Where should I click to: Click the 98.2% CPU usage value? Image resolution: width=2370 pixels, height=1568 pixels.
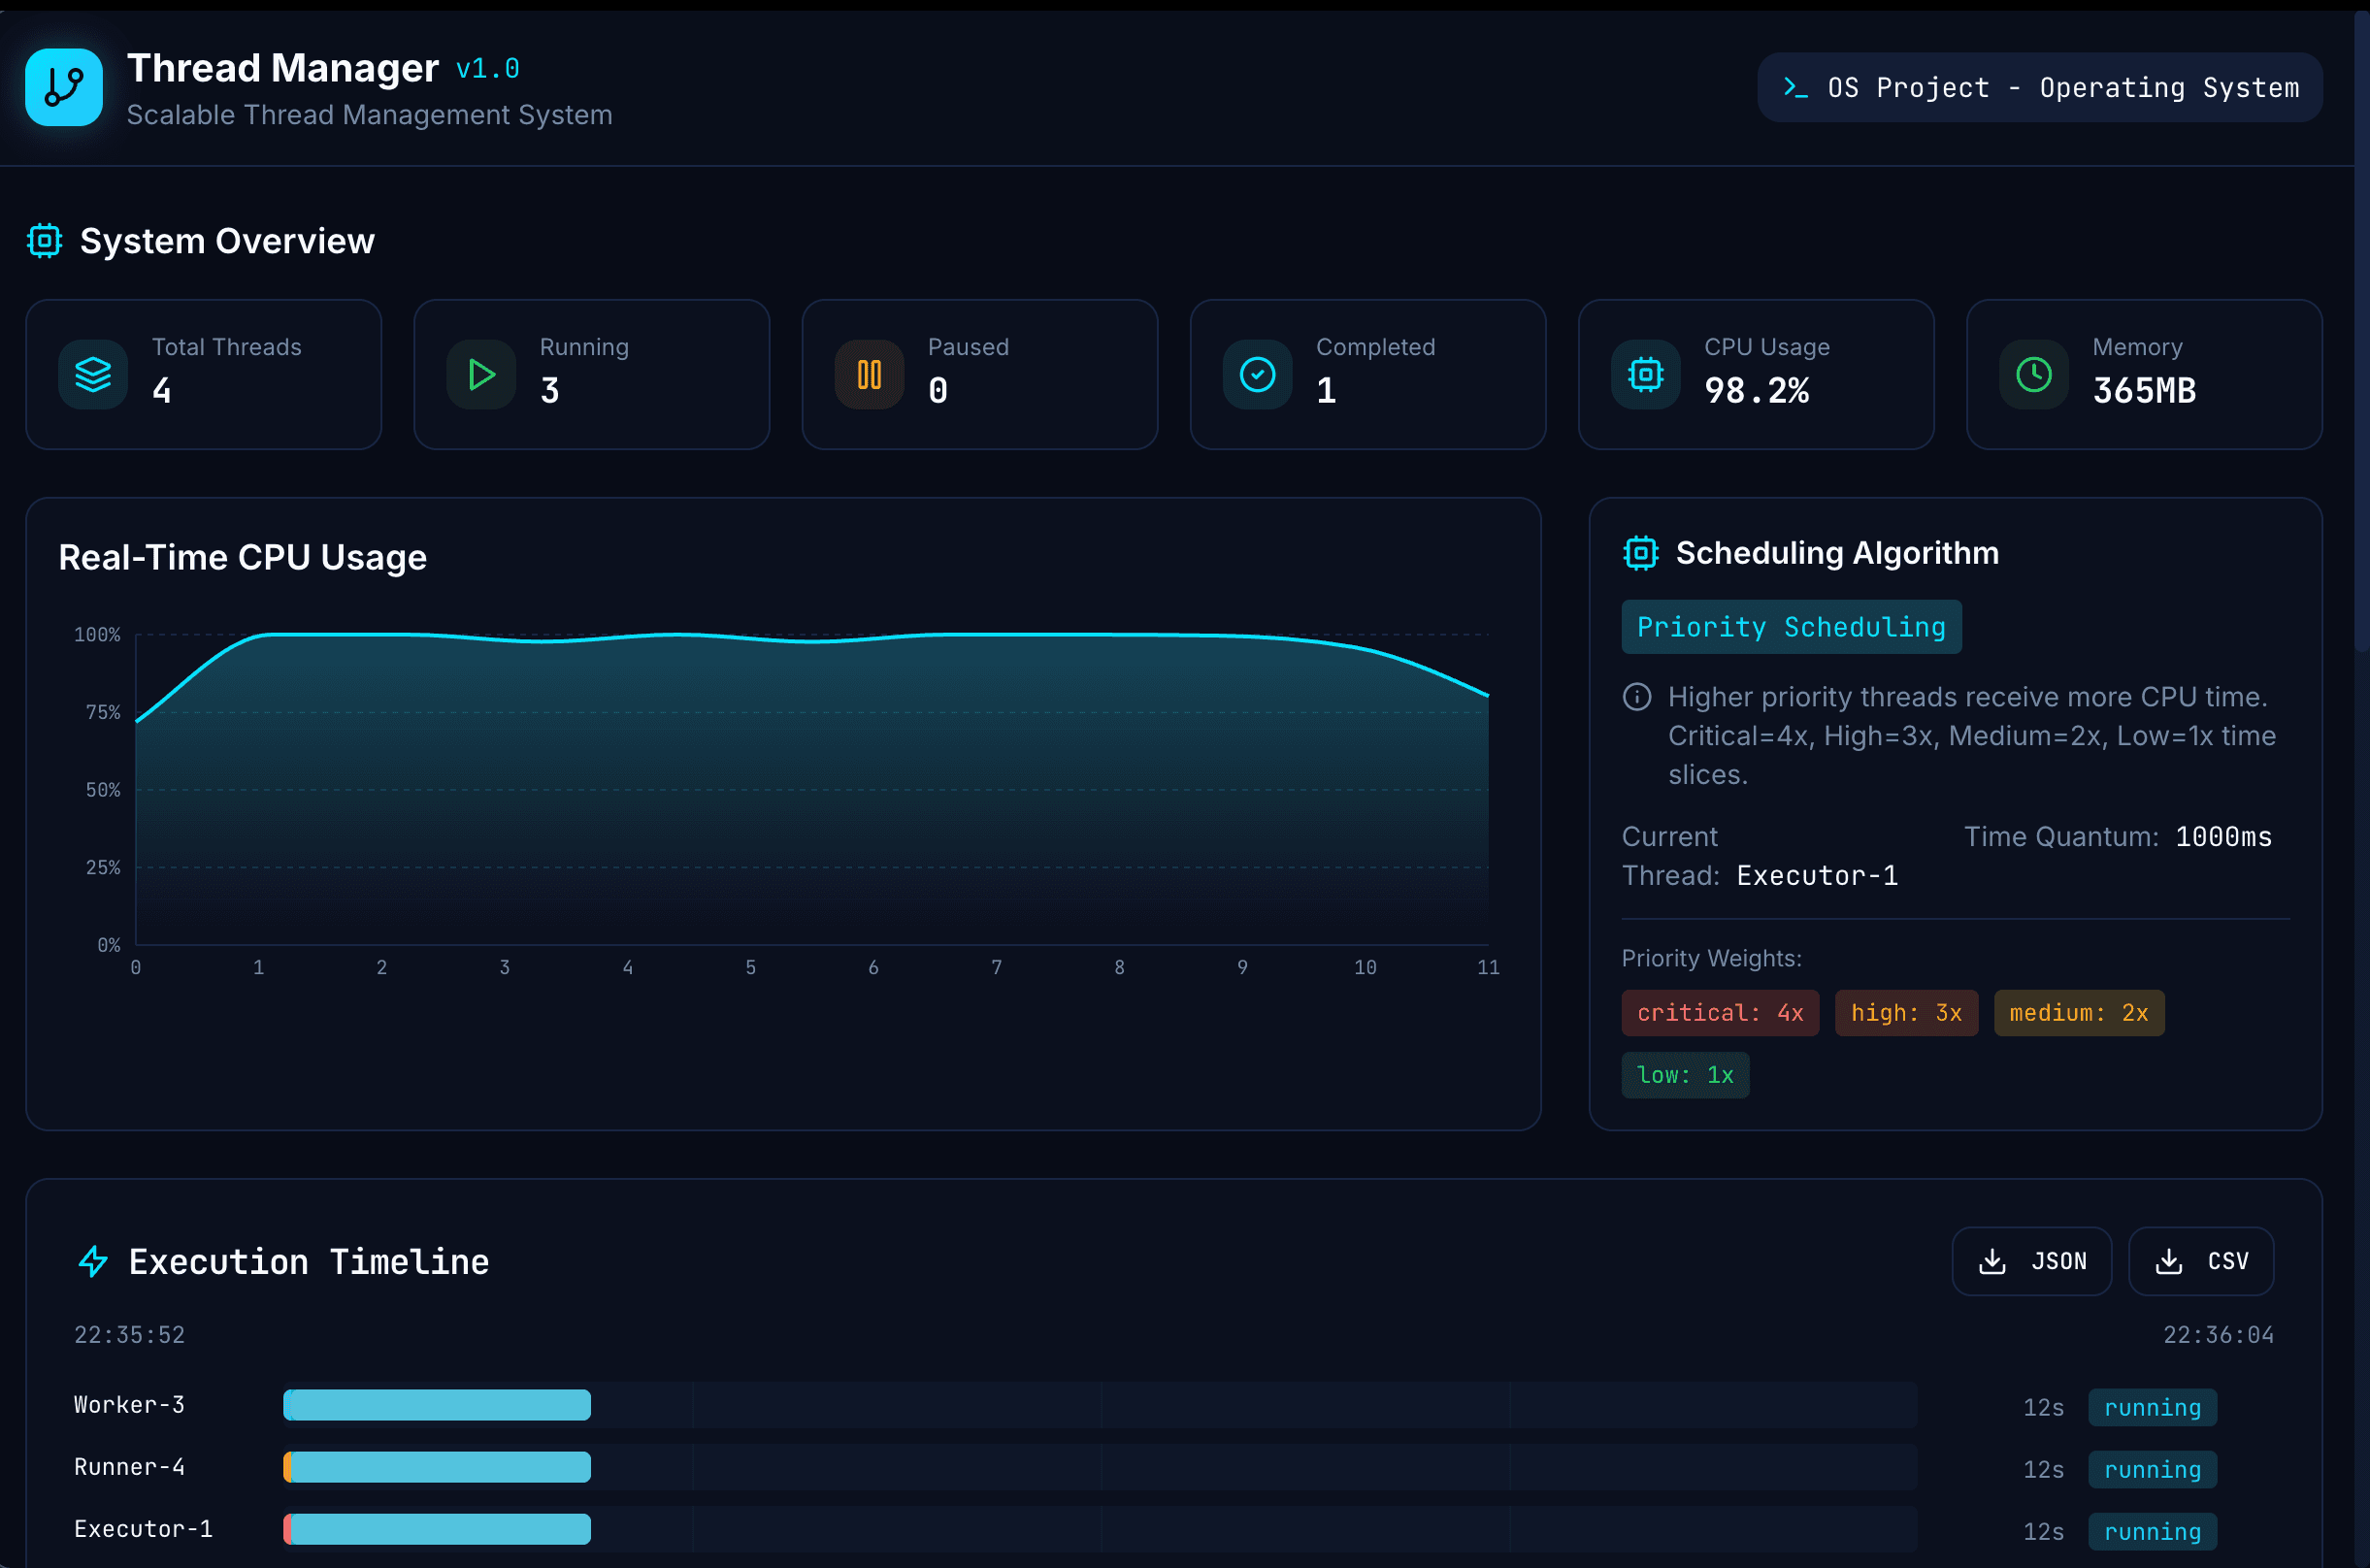1756,391
